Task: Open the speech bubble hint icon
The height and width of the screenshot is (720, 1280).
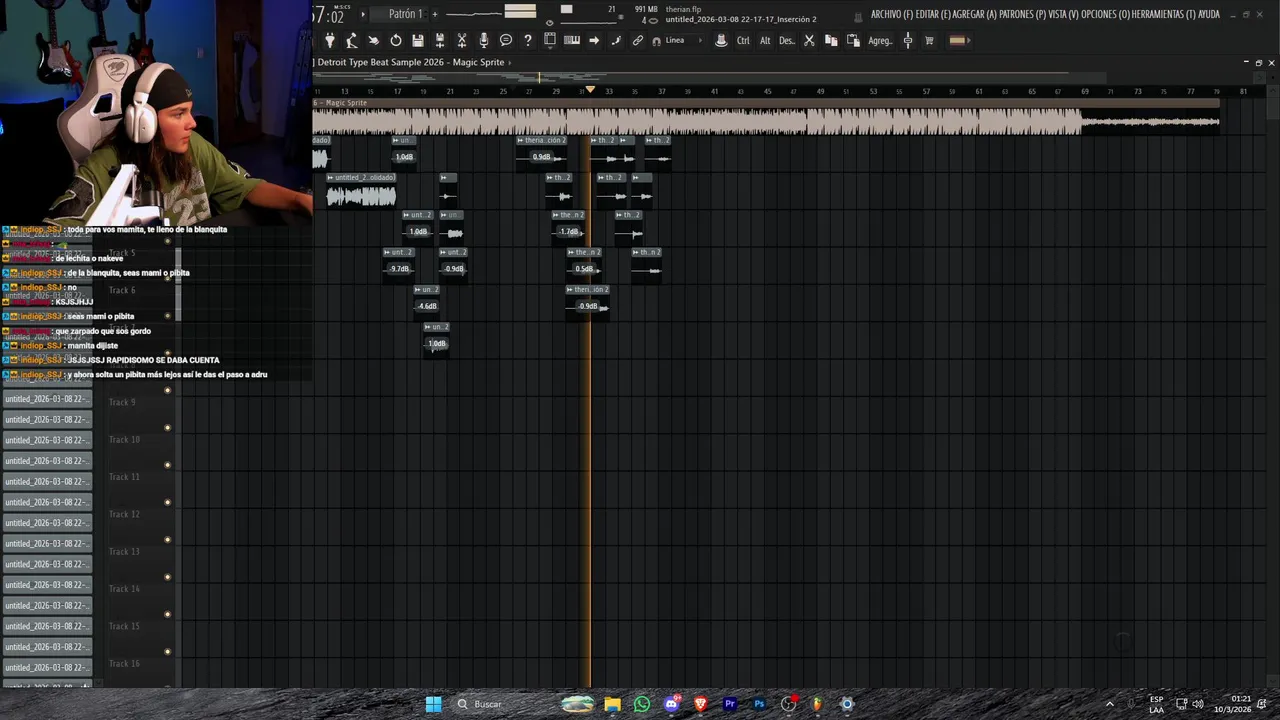Action: point(506,40)
